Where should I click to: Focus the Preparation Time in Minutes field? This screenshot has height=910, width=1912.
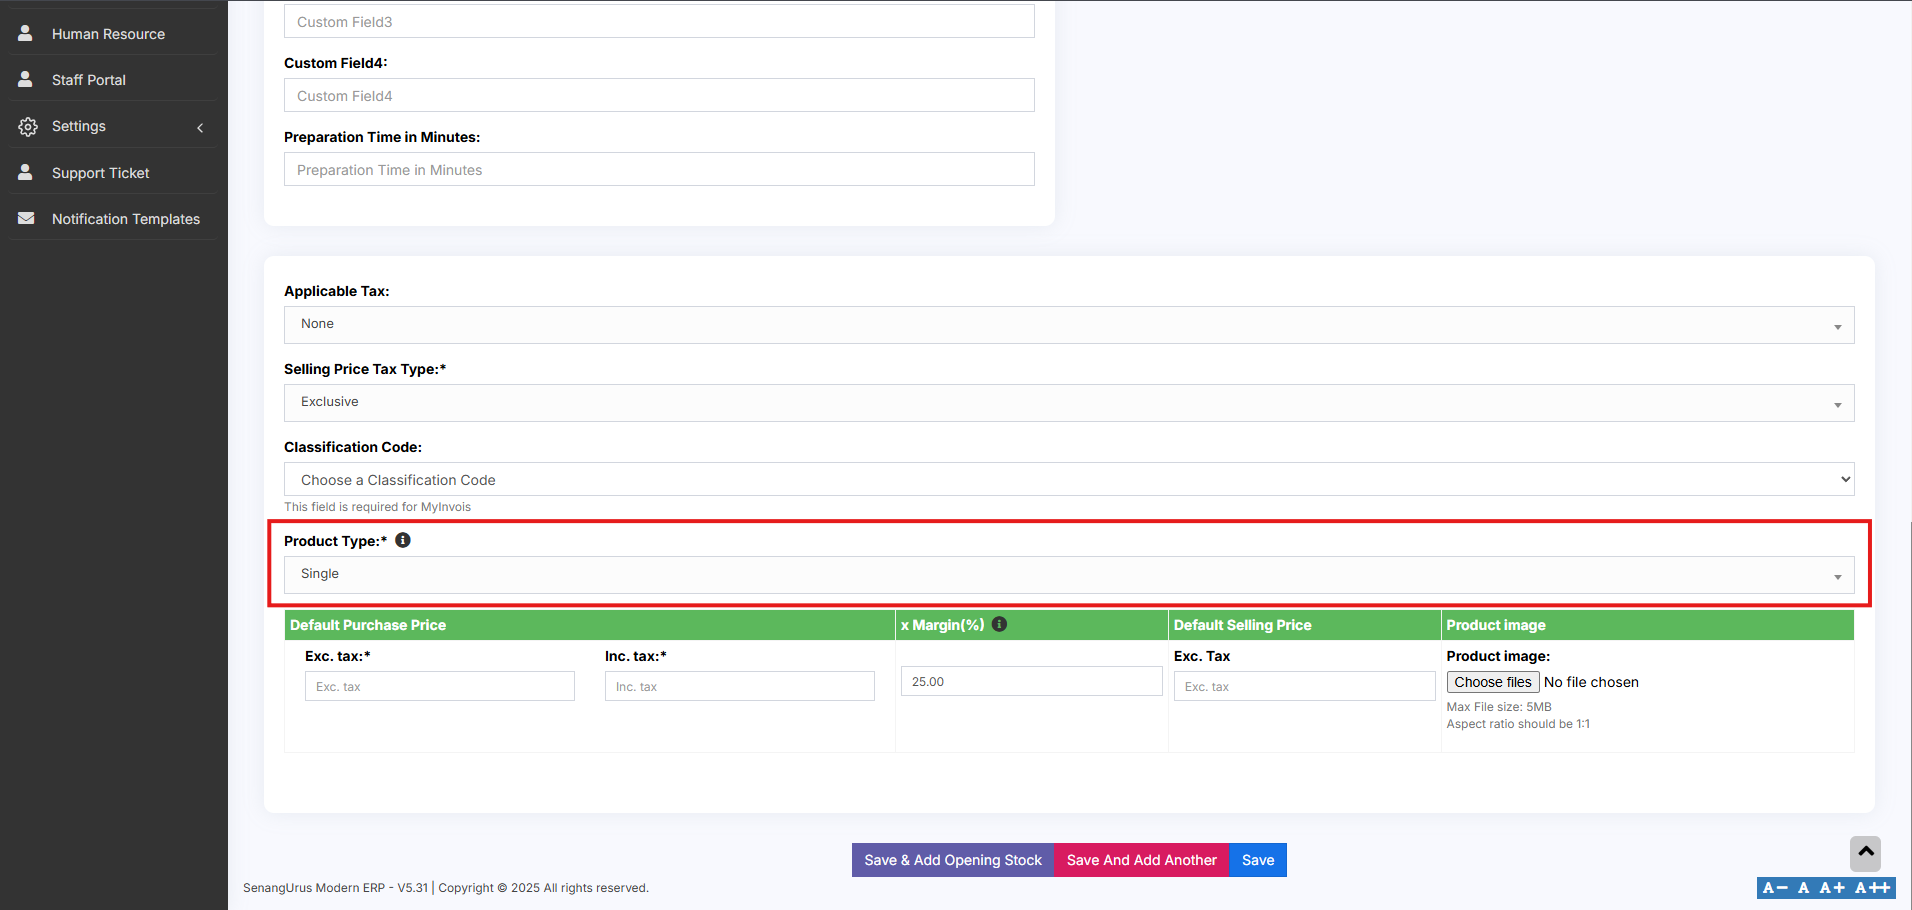(x=659, y=170)
